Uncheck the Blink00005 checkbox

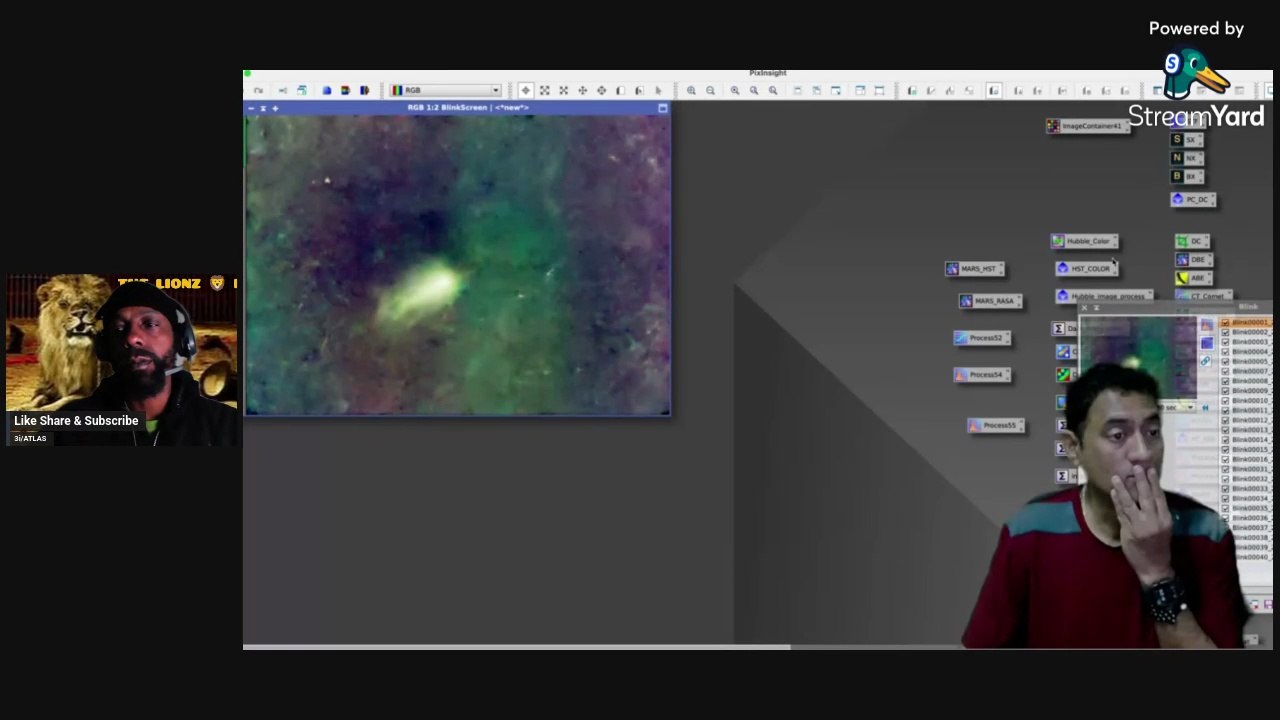[1225, 362]
